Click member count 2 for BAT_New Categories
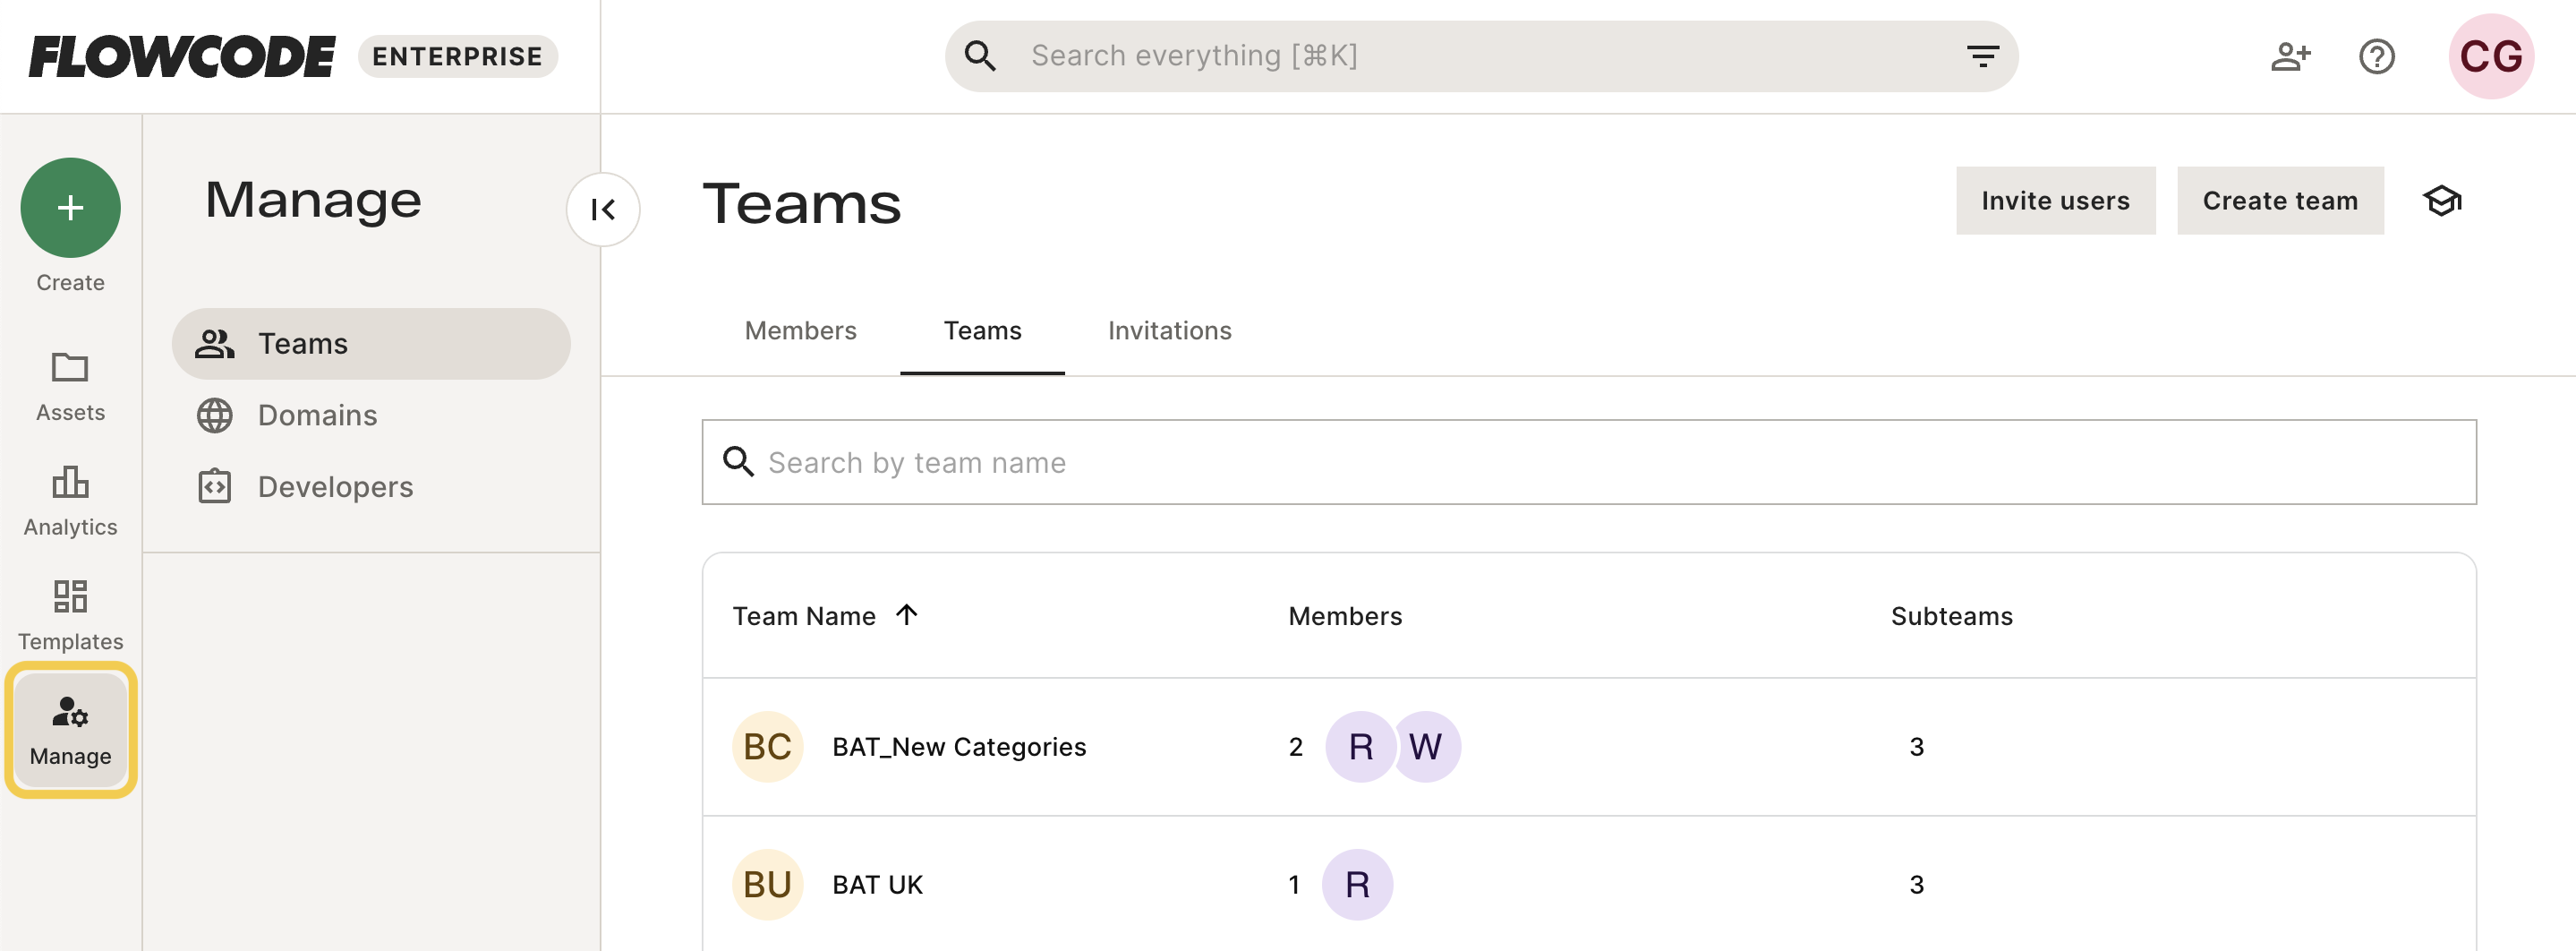 click(x=1295, y=747)
